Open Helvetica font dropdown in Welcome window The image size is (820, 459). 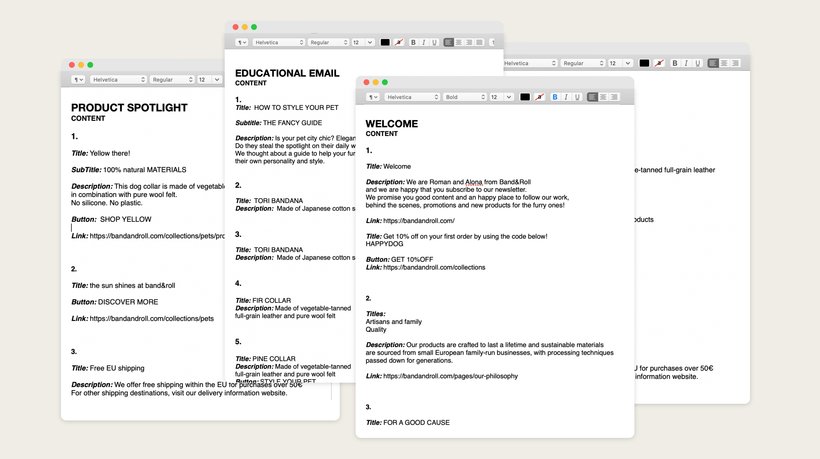click(x=412, y=97)
